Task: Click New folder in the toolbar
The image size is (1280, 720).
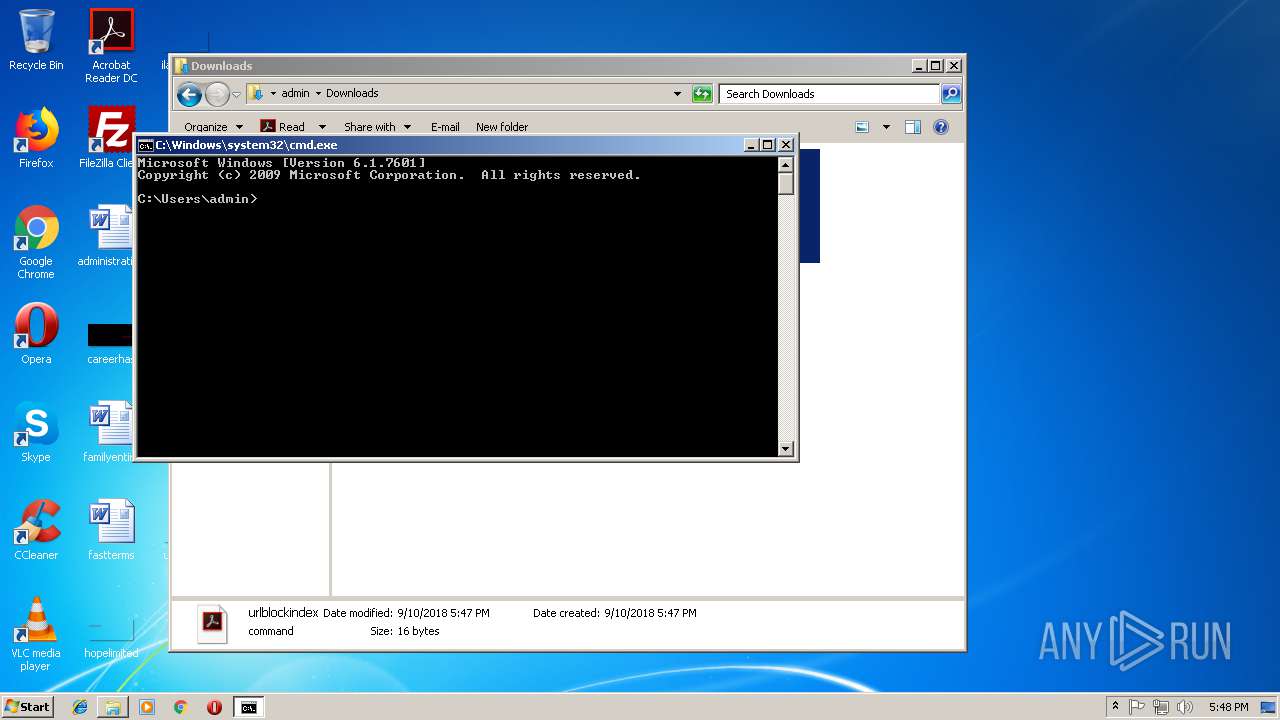Action: [502, 127]
